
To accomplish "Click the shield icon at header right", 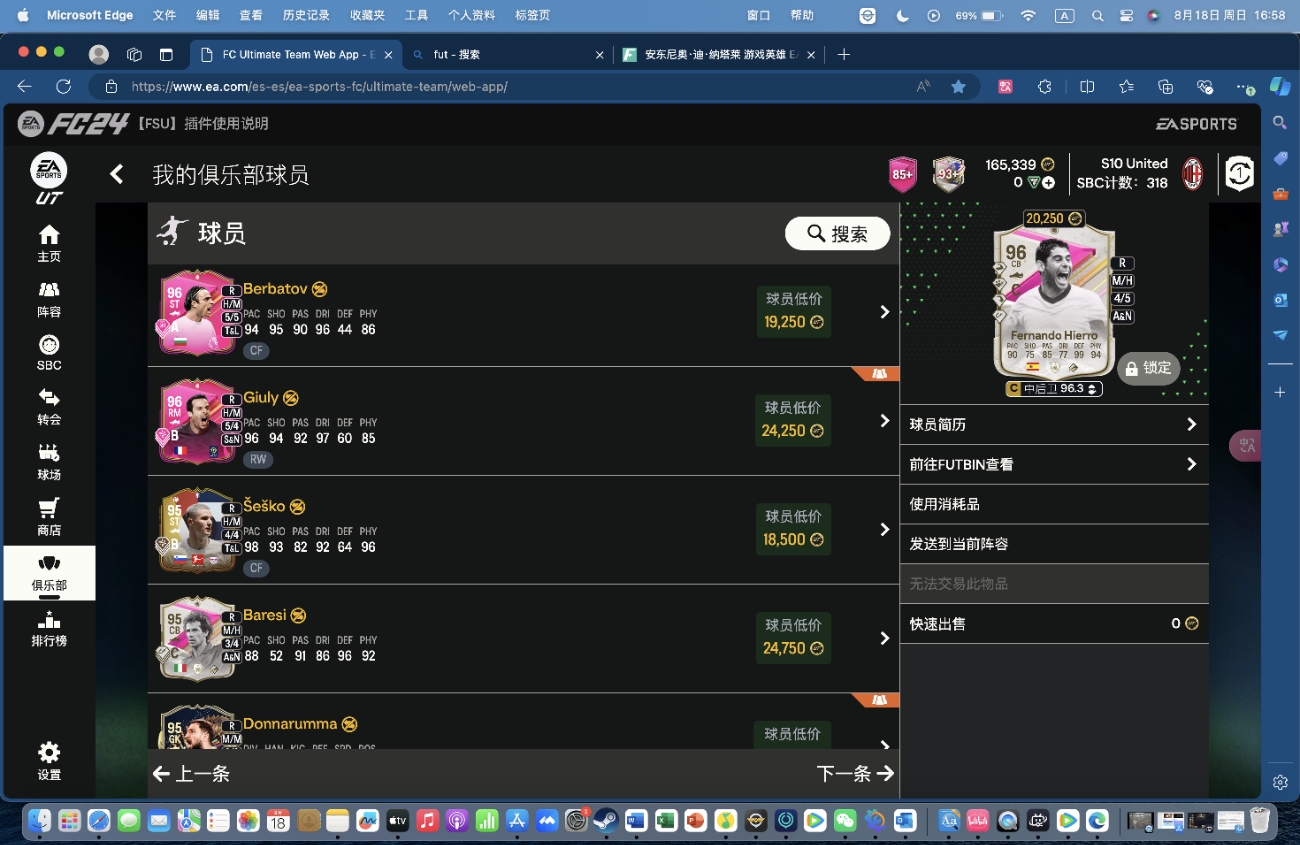I will tap(1239, 174).
